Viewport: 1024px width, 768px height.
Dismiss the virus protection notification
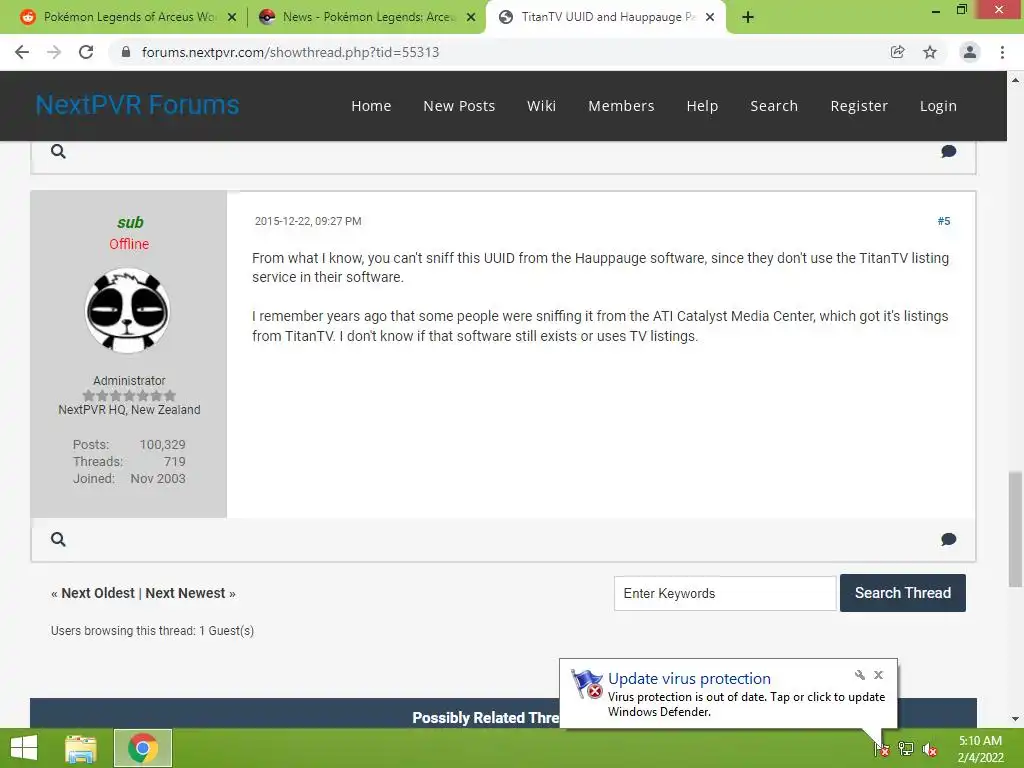878,675
